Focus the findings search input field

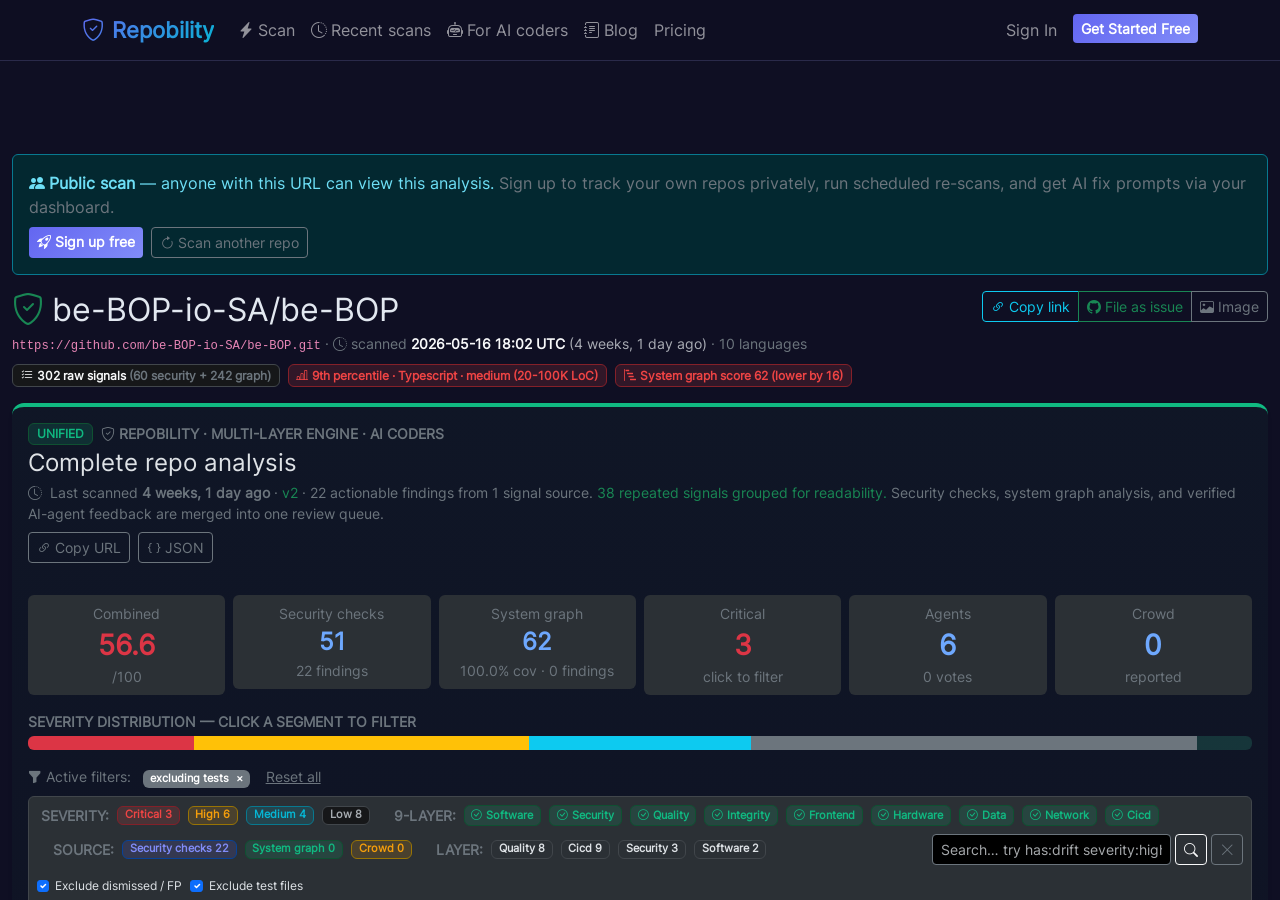tap(1051, 850)
